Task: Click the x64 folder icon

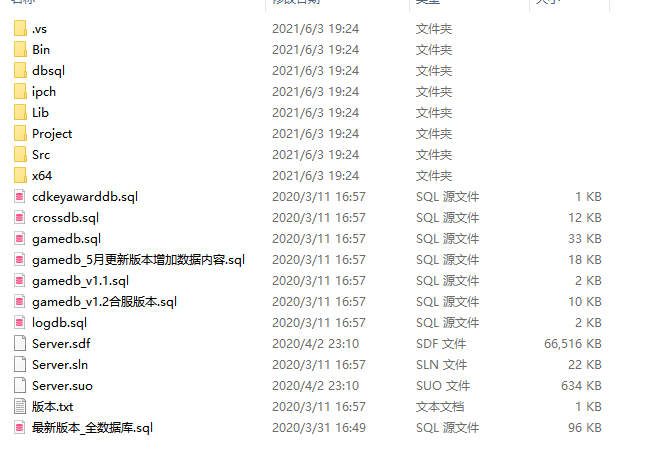Action: pyautogui.click(x=20, y=175)
